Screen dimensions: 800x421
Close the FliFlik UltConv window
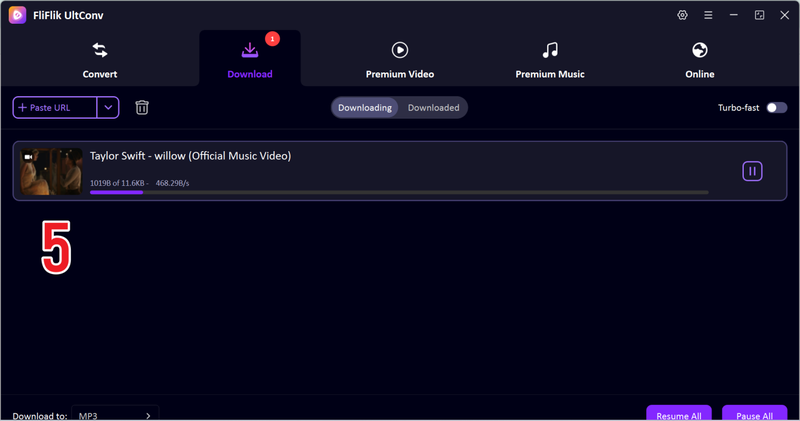click(x=785, y=15)
